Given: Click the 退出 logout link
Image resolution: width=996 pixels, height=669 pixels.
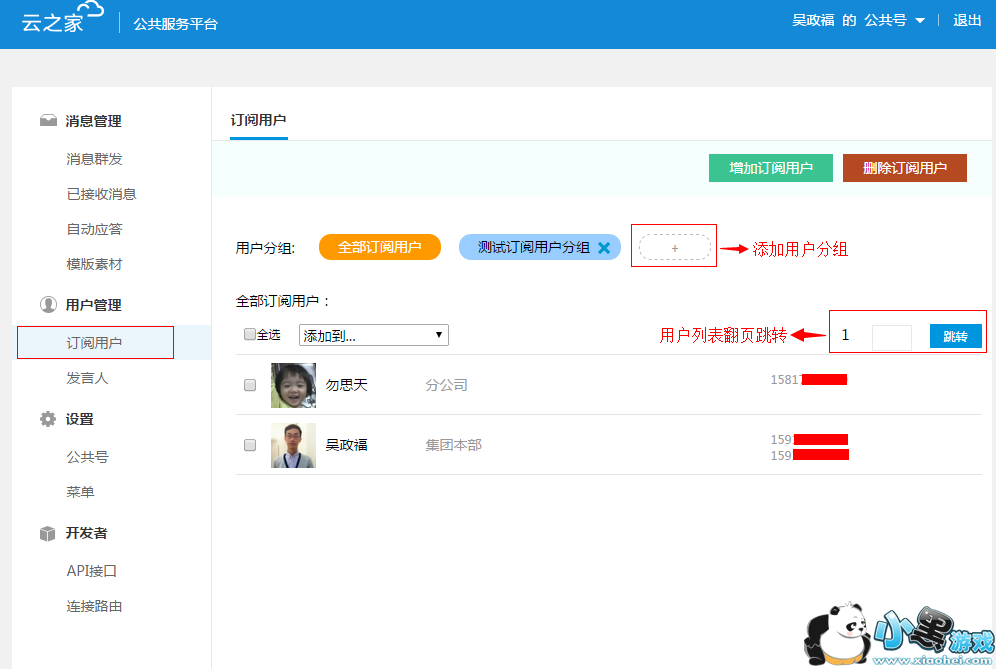Looking at the screenshot, I should (x=967, y=20).
